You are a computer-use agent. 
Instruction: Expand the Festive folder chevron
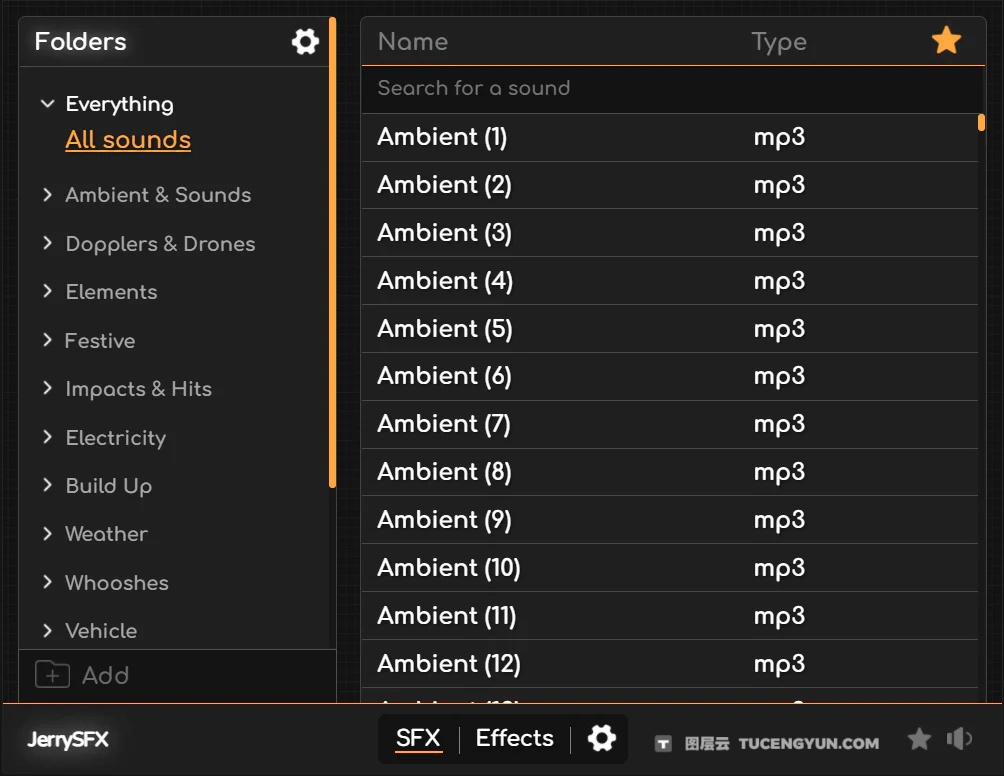47,340
